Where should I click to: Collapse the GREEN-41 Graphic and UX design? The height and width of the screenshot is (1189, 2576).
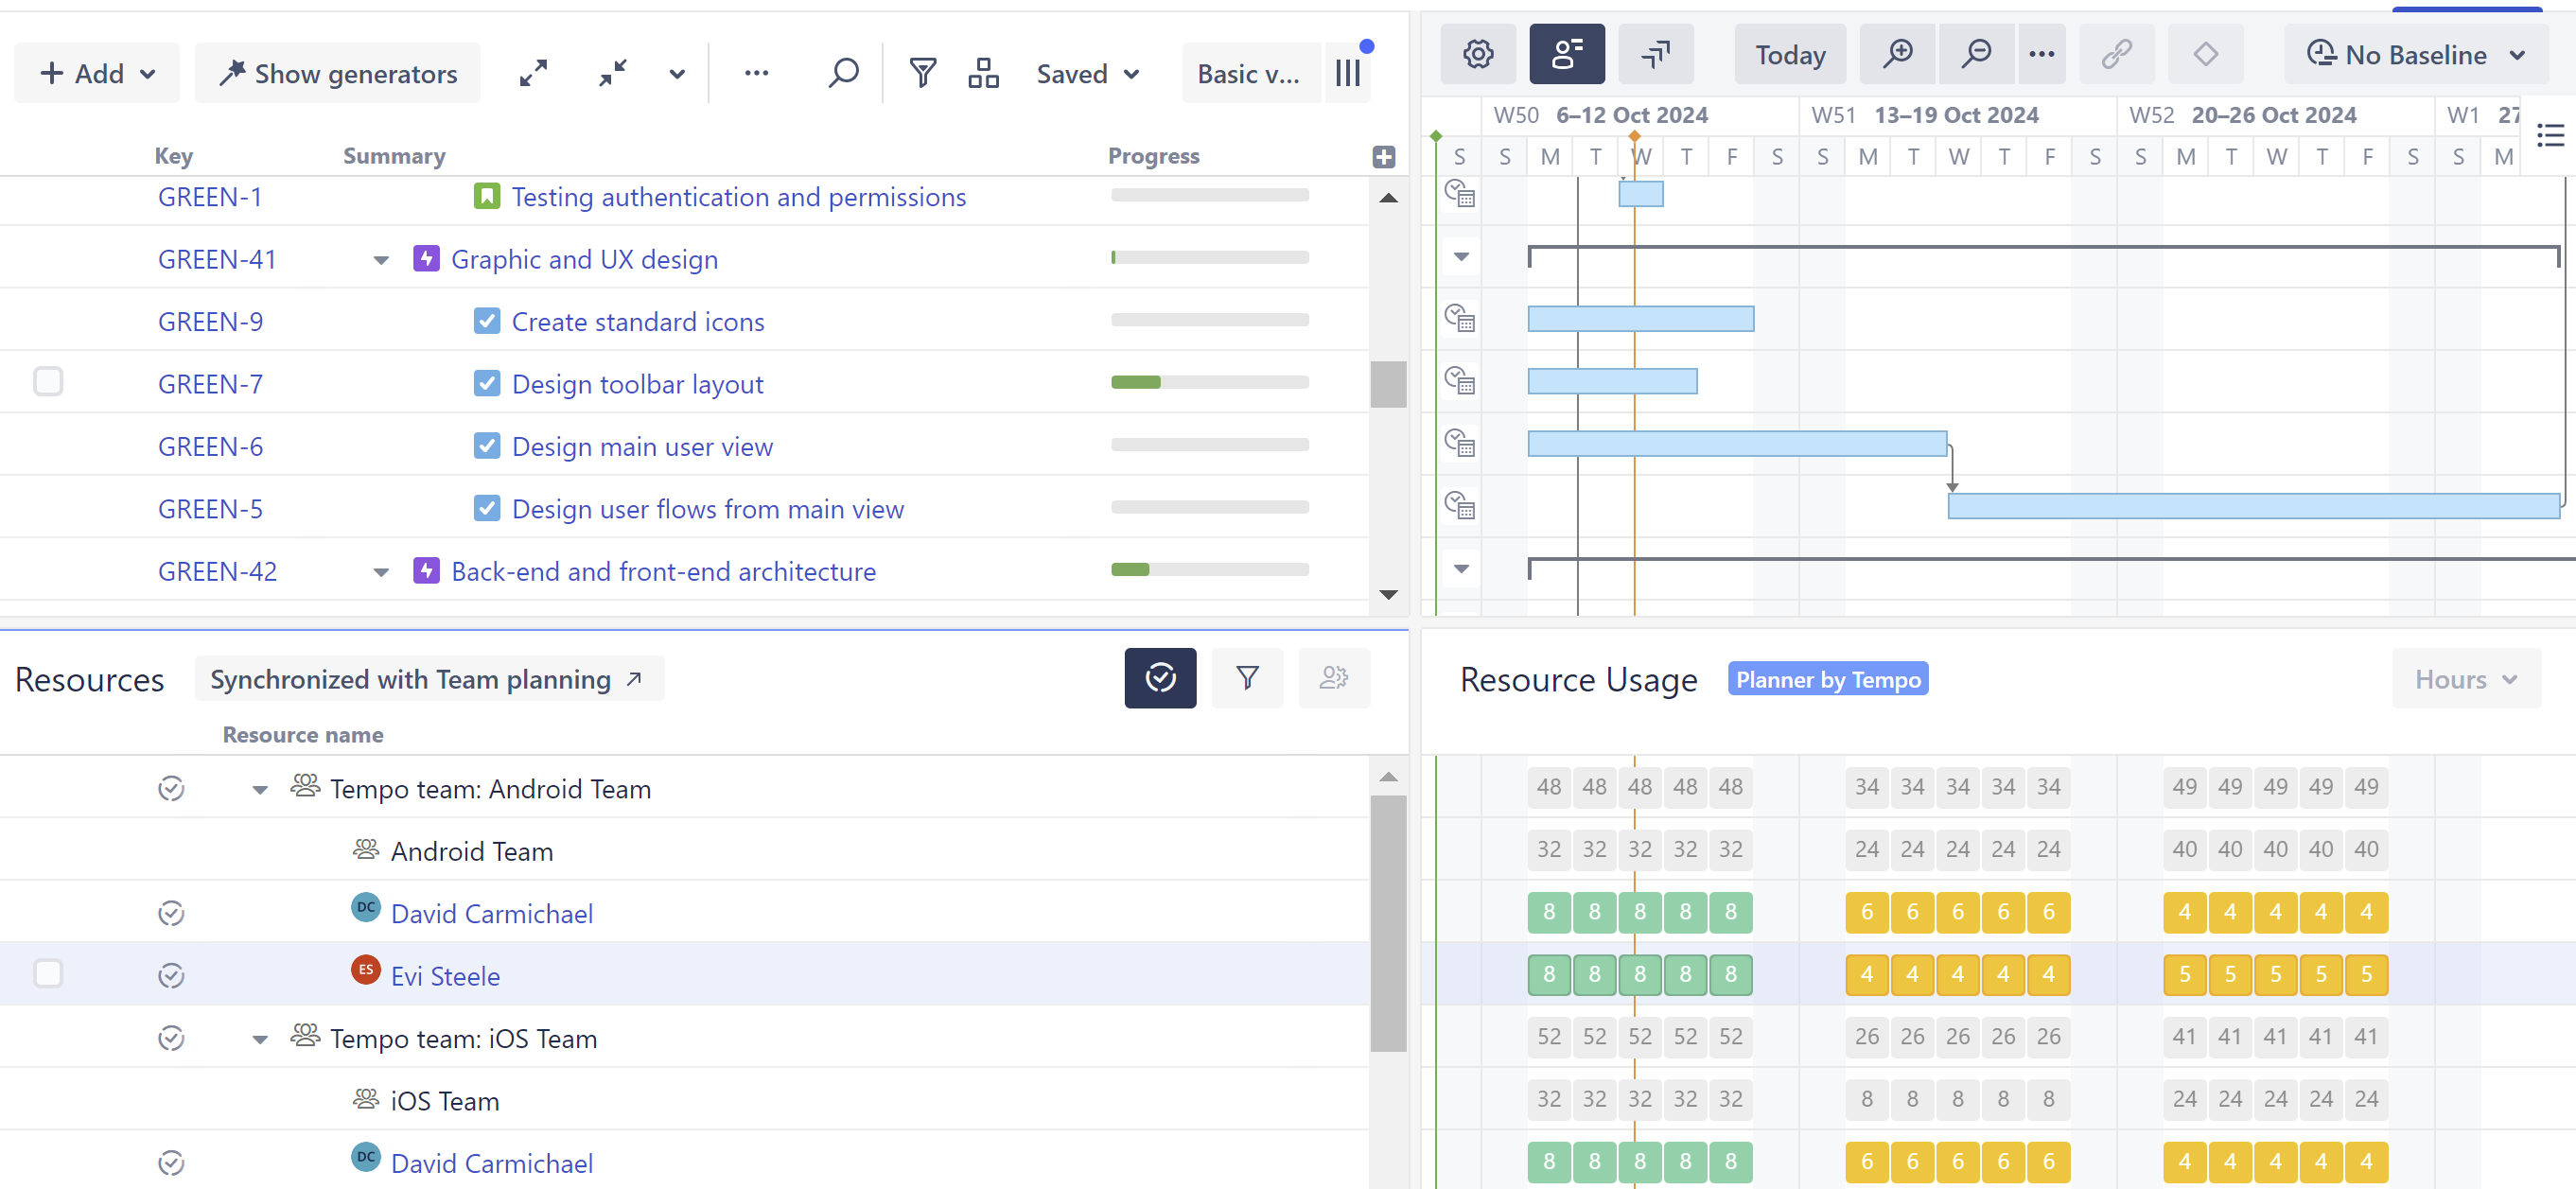[x=381, y=260]
